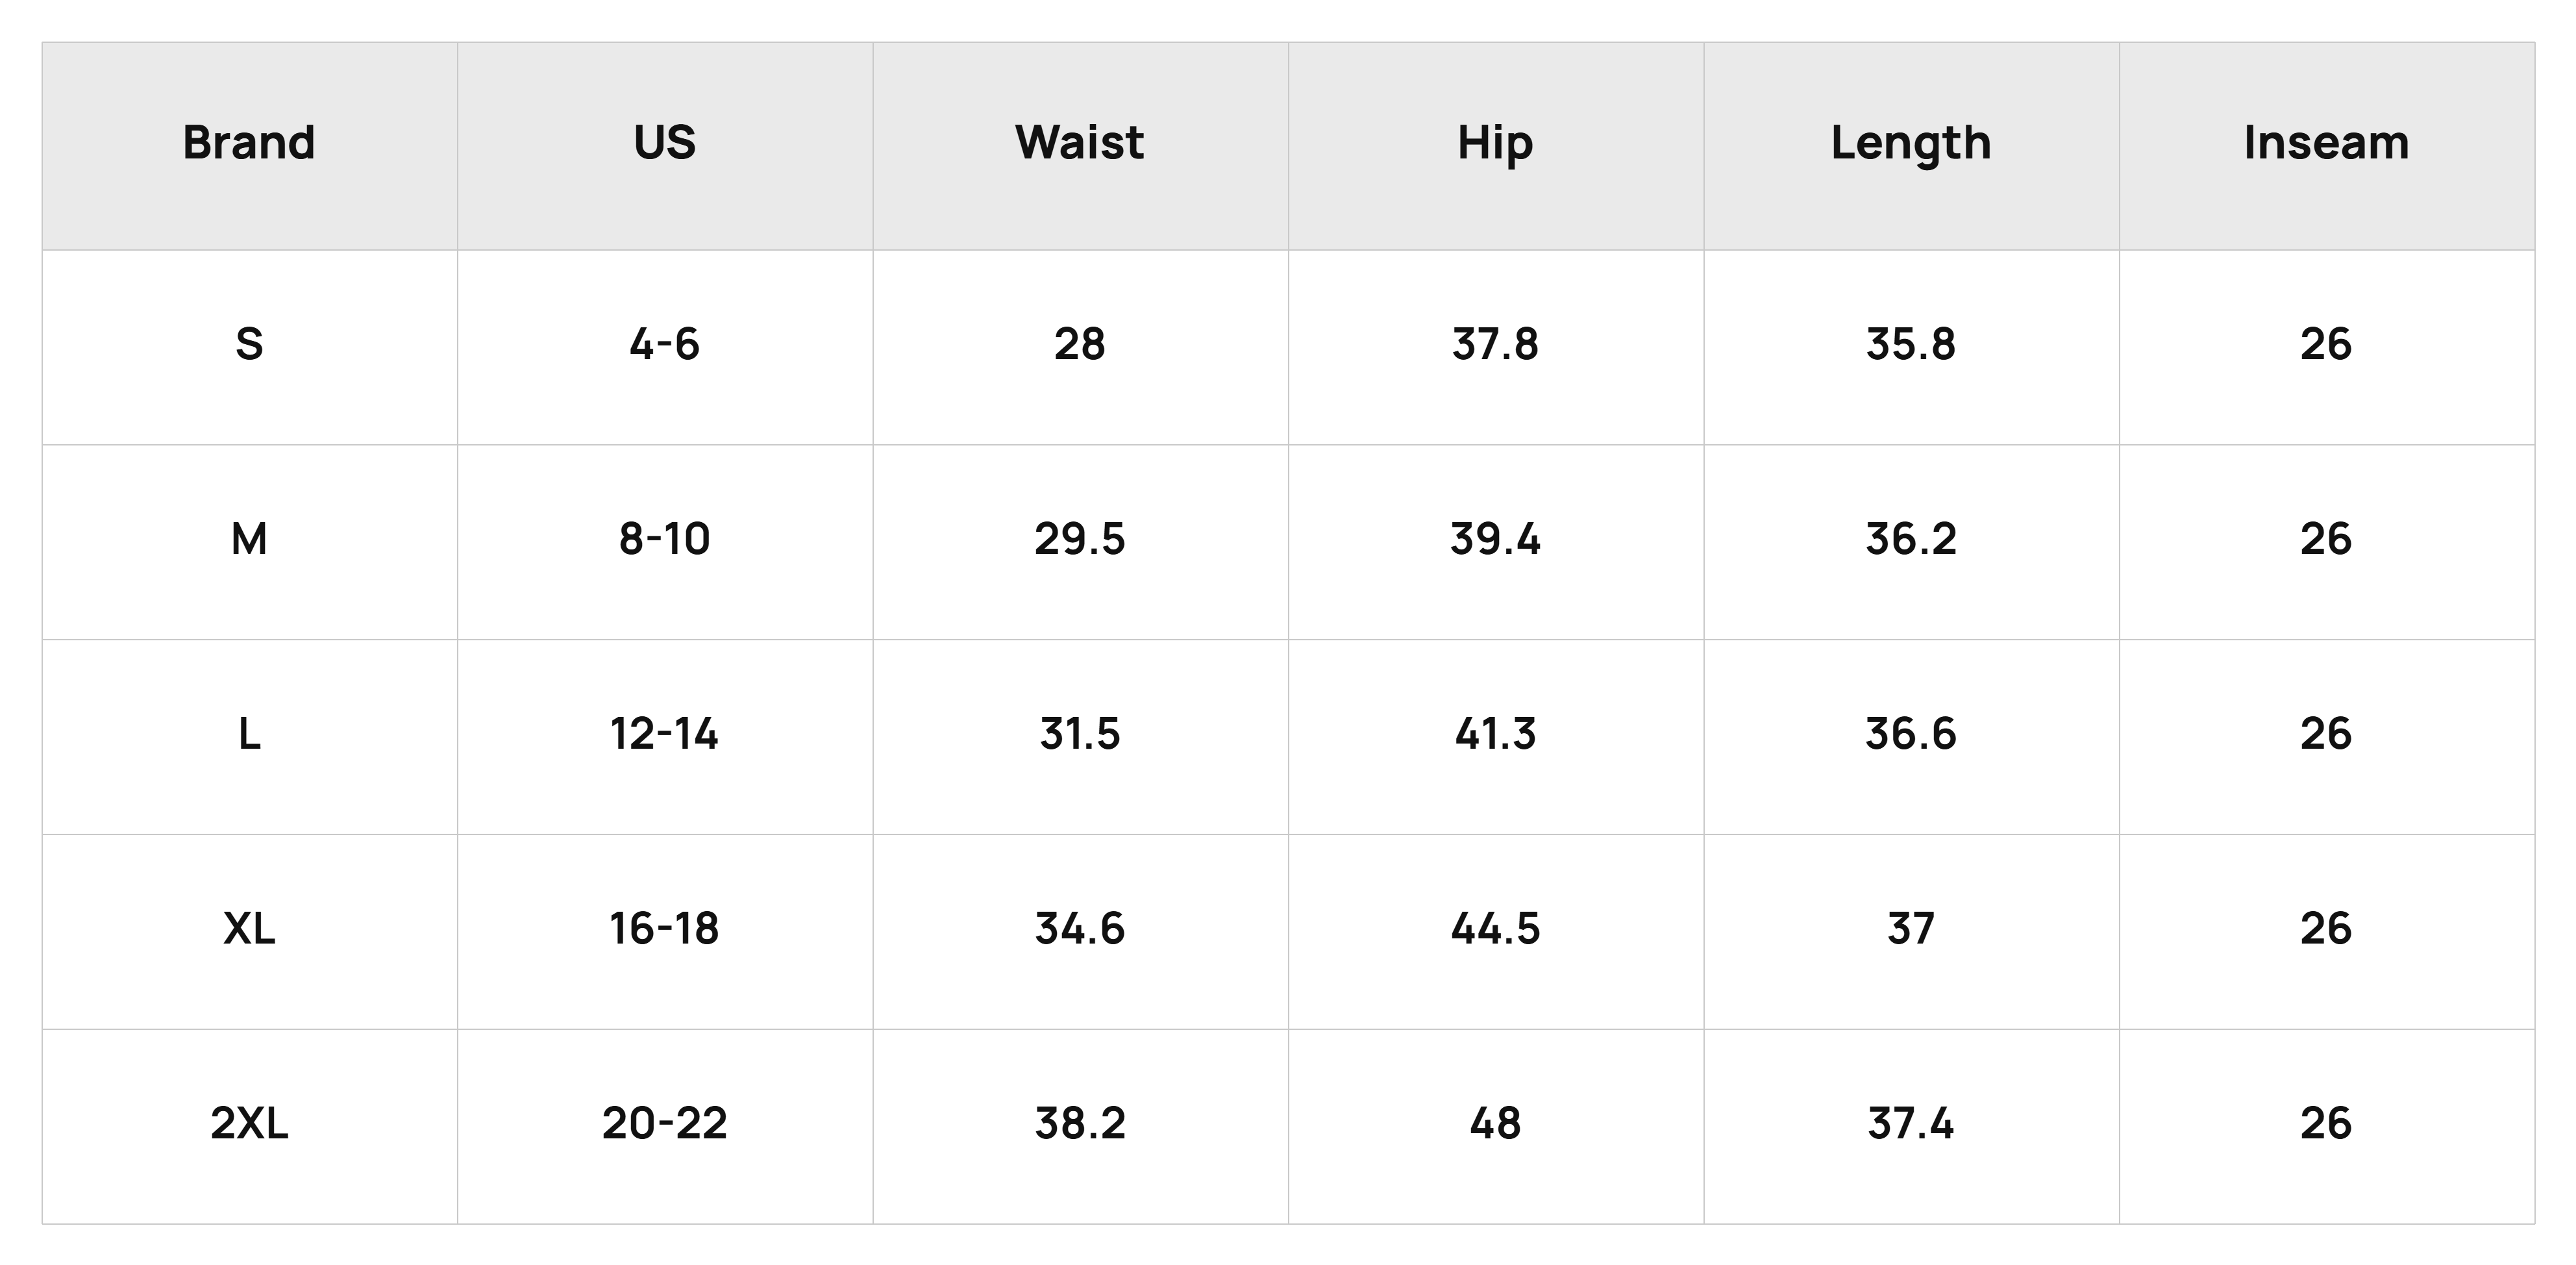Click the 8-10 US size cell
Screen dimensions: 2576x1265
tap(665, 542)
